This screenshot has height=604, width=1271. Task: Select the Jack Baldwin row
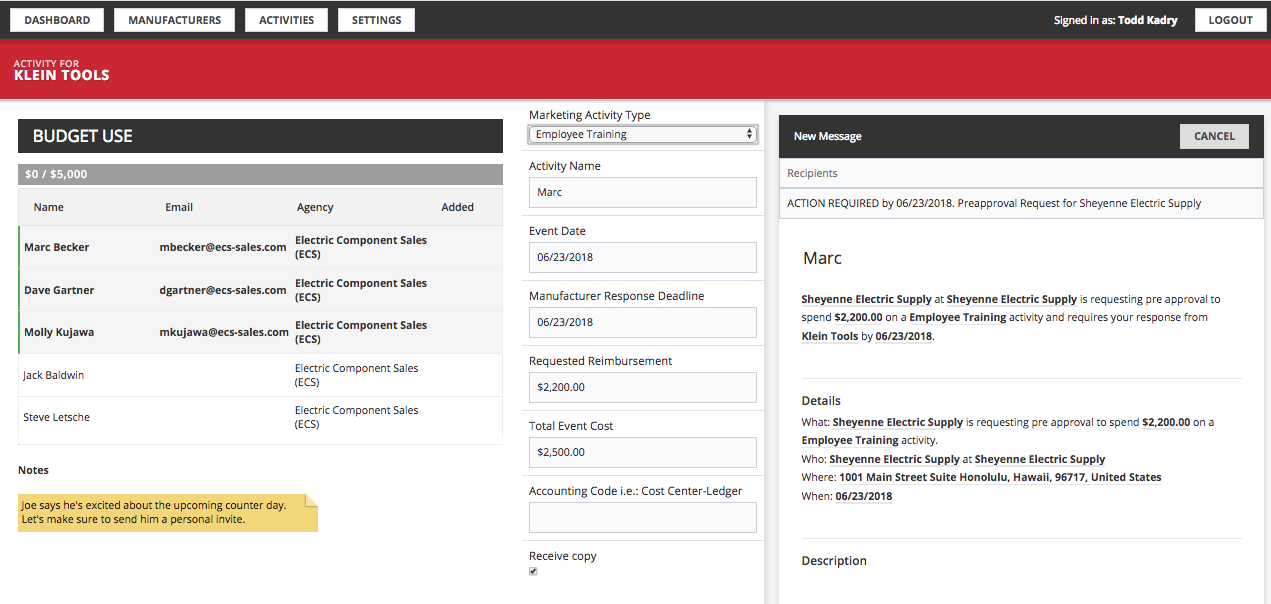tap(260, 375)
